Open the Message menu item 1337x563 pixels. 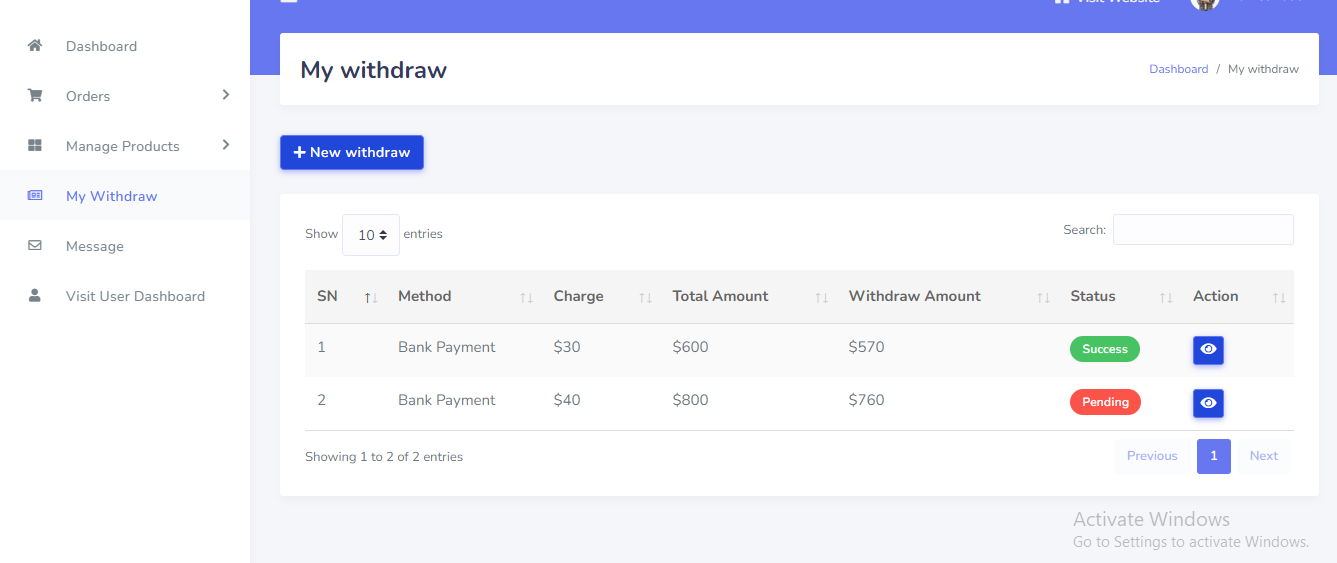click(x=95, y=246)
